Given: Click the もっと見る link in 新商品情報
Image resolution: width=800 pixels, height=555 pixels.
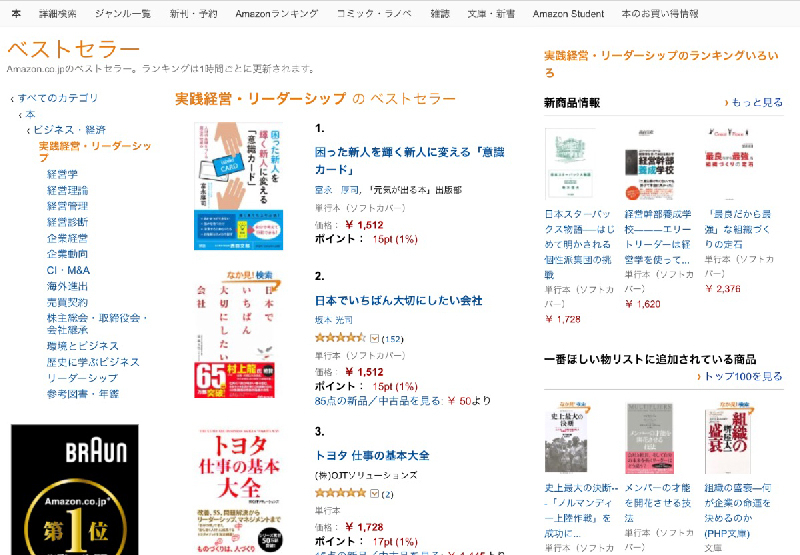Looking at the screenshot, I should click(757, 103).
